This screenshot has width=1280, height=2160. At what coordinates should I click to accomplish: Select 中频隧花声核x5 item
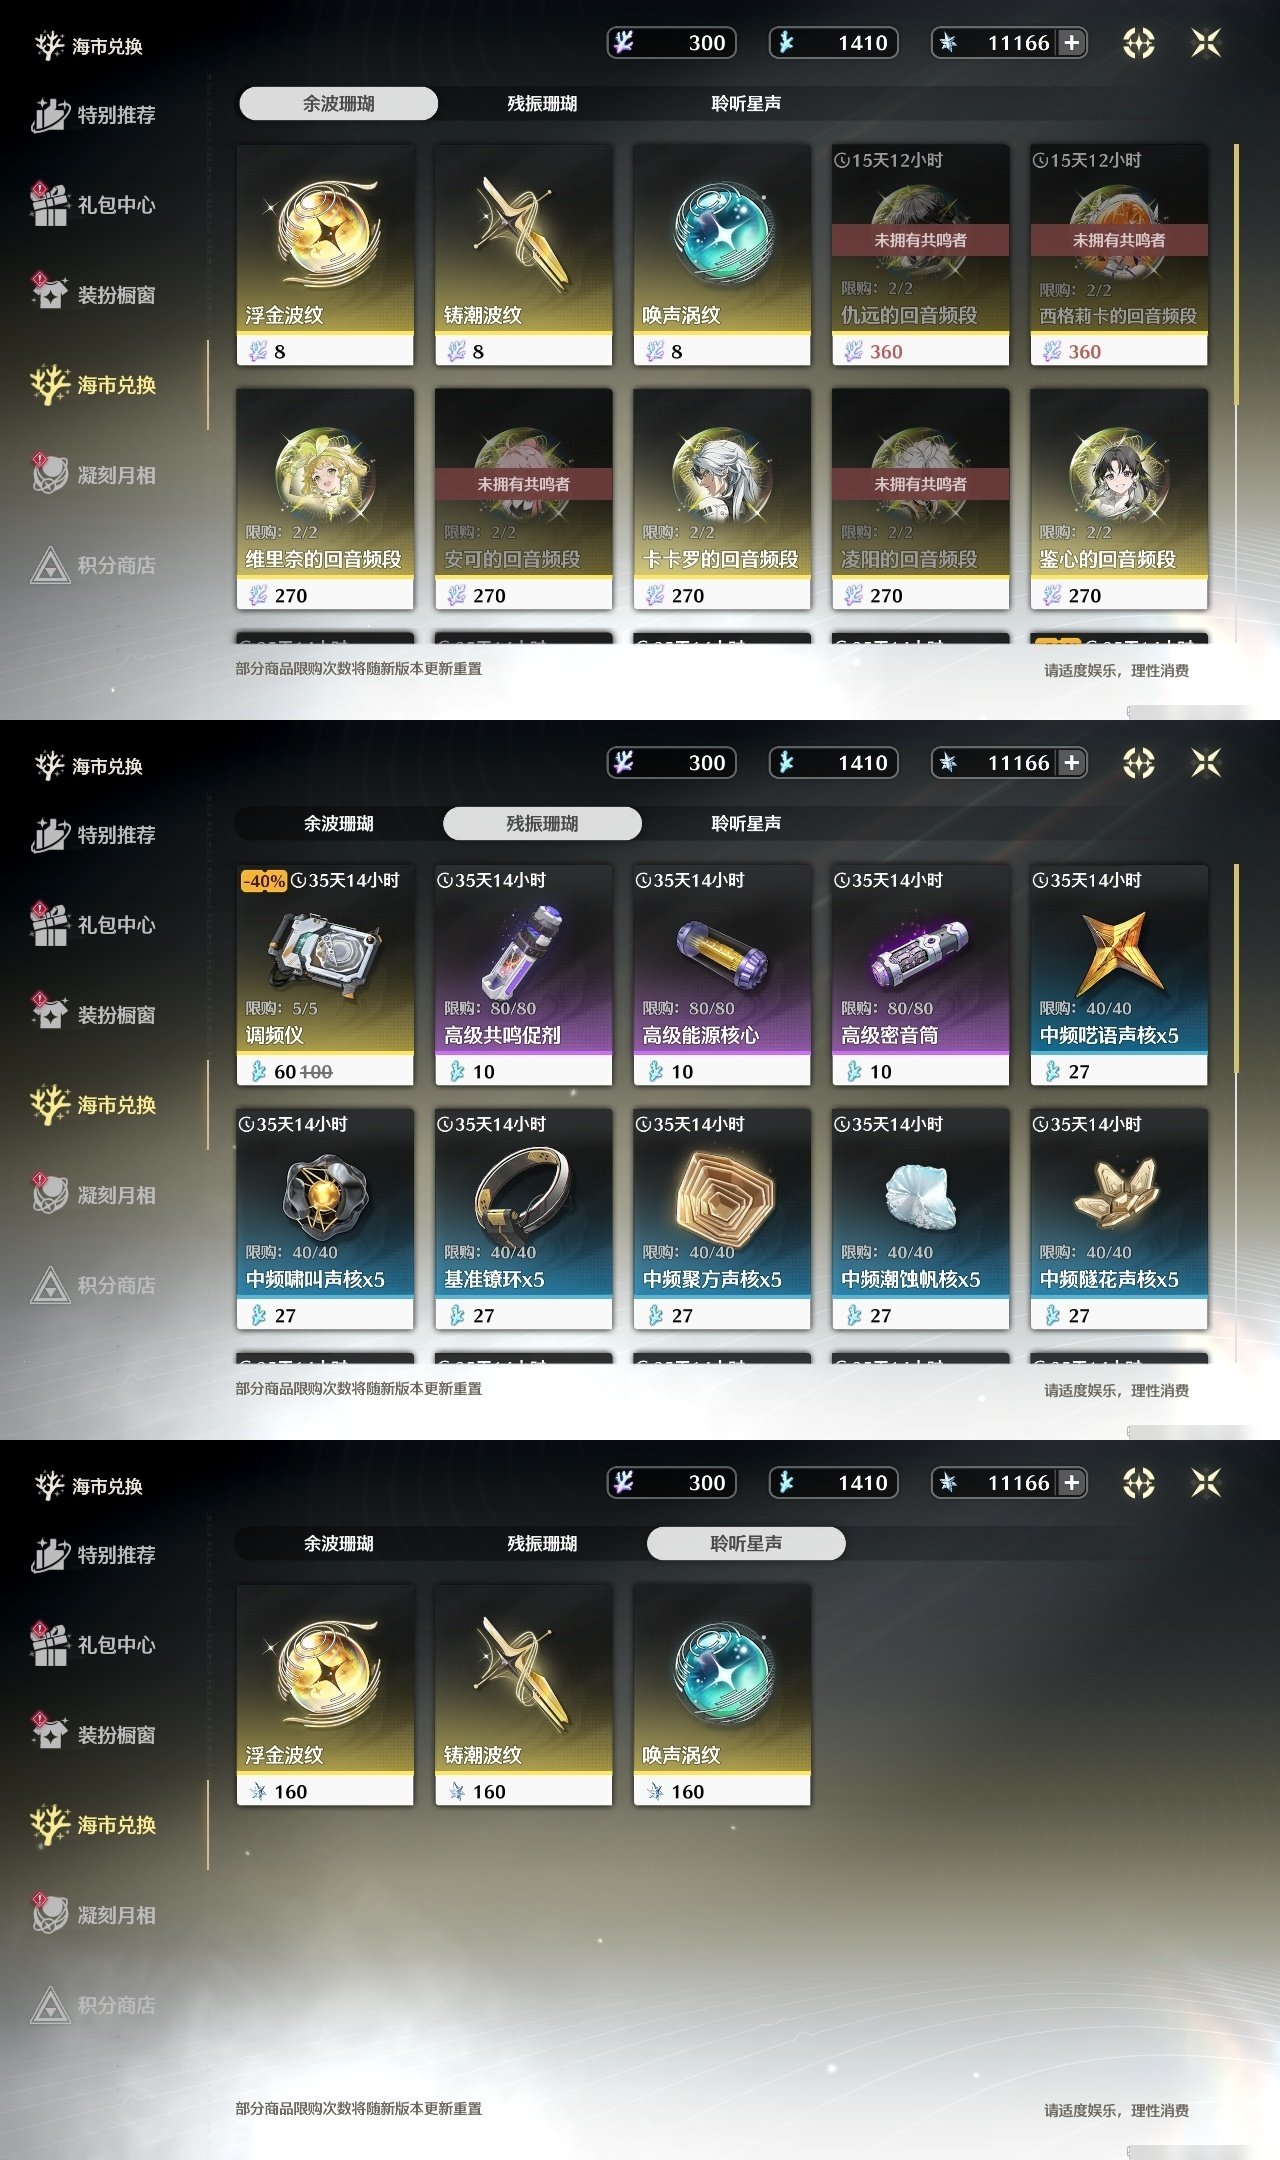click(x=1119, y=1219)
